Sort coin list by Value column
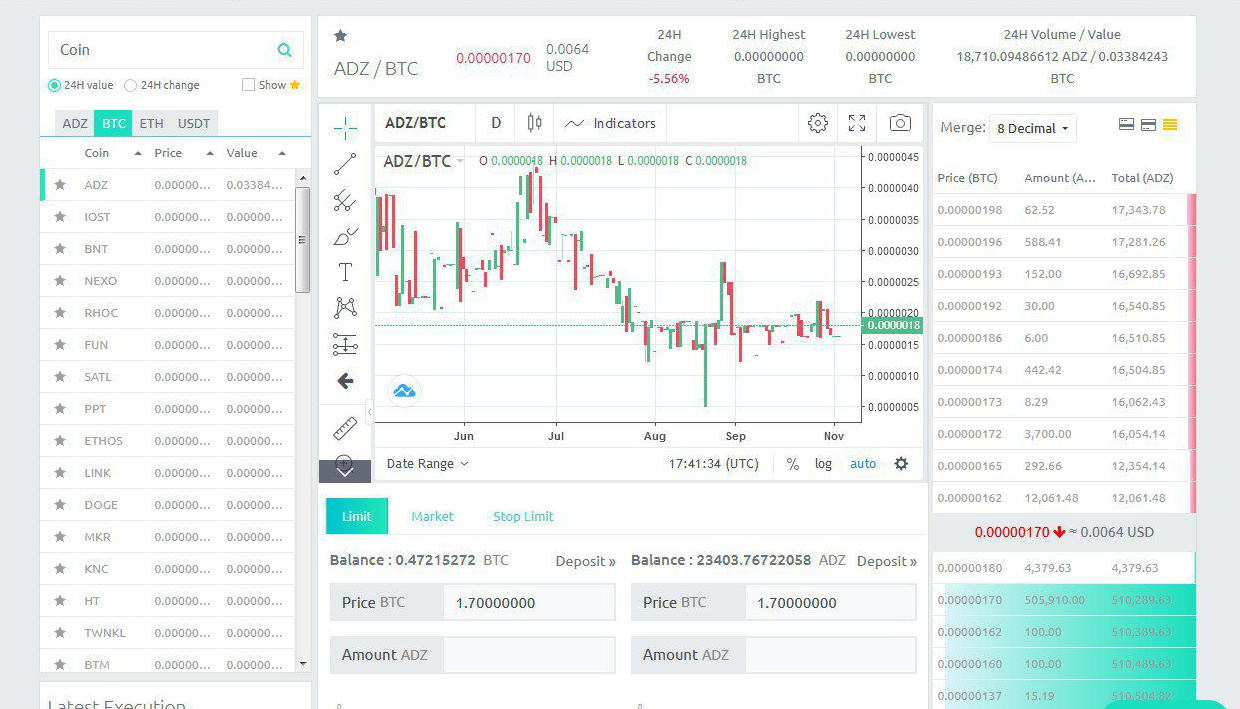 (x=256, y=153)
